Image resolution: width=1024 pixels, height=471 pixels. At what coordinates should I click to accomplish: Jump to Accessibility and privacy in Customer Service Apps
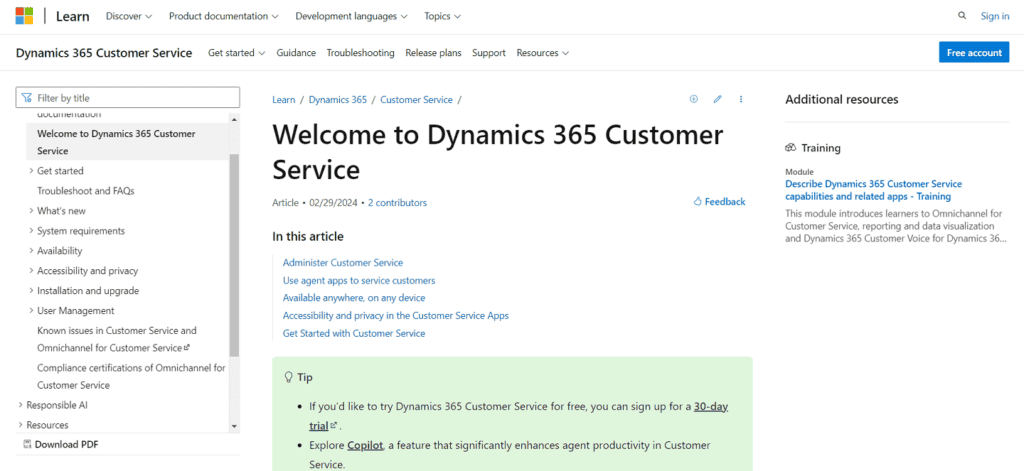pyautogui.click(x=396, y=316)
